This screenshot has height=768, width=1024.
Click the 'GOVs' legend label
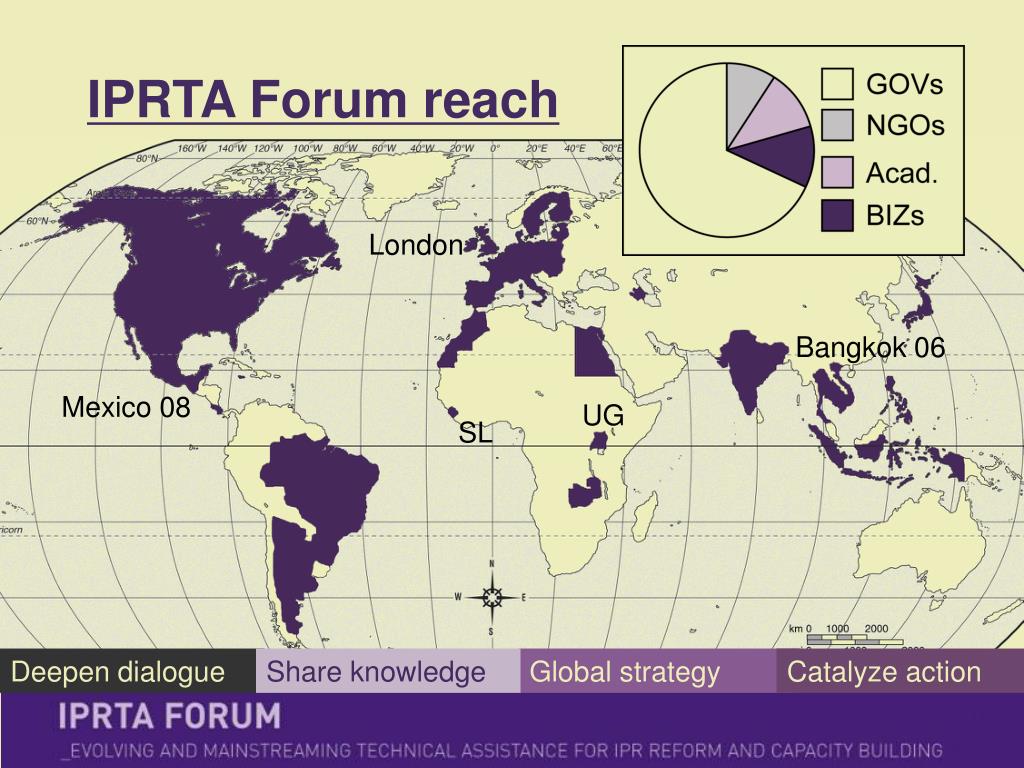click(x=904, y=84)
